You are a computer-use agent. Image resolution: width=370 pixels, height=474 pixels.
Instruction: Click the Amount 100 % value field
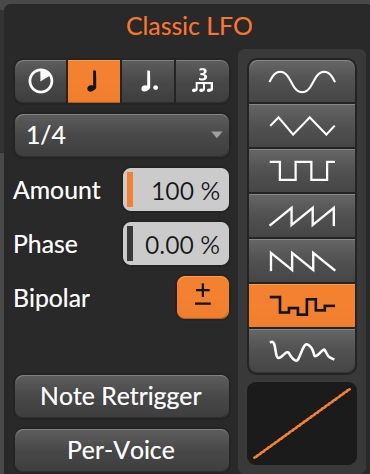point(176,190)
